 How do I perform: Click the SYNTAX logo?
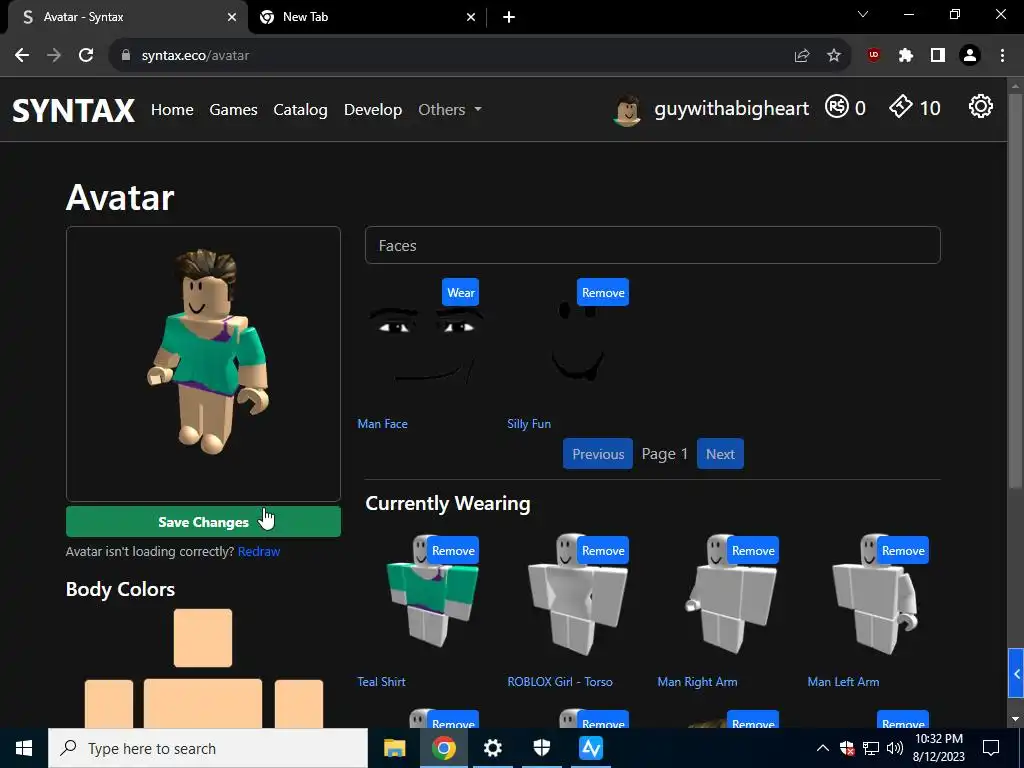pos(74,110)
